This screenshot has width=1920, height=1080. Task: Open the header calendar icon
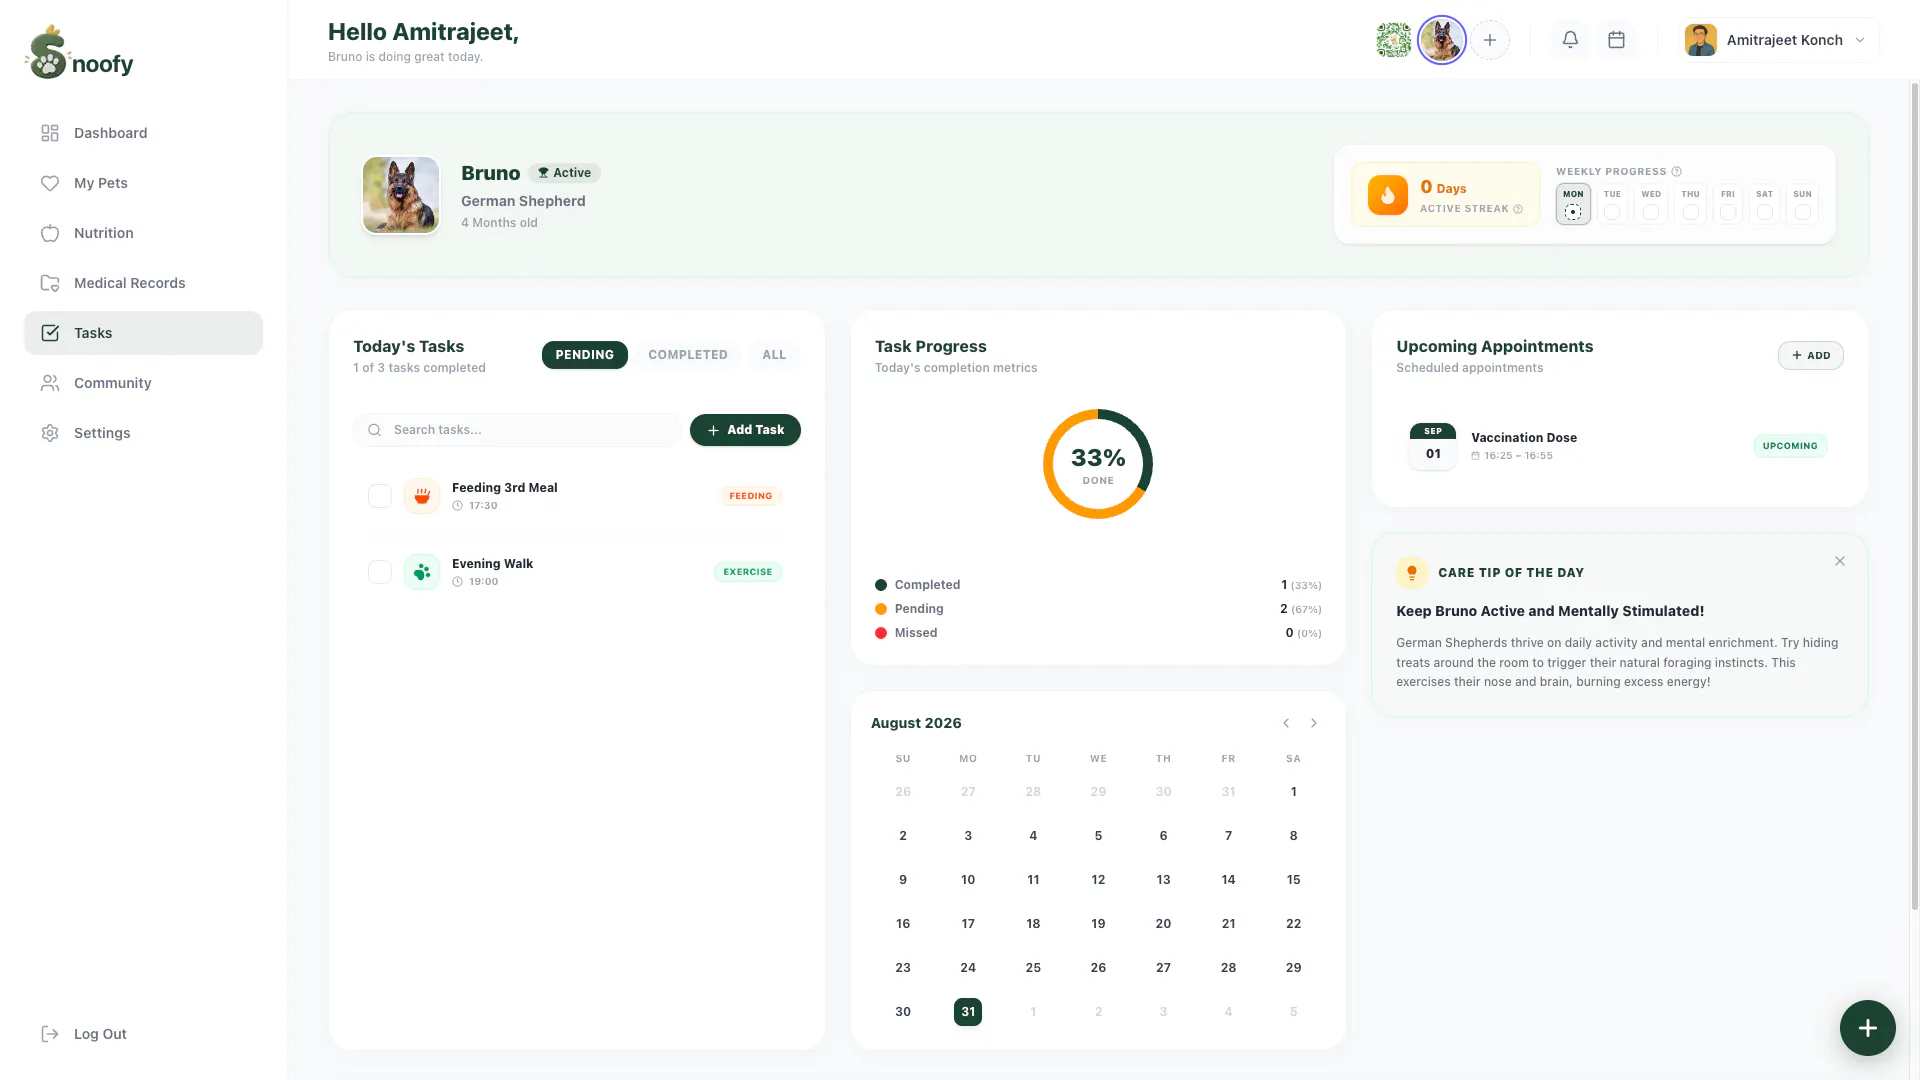pyautogui.click(x=1616, y=40)
